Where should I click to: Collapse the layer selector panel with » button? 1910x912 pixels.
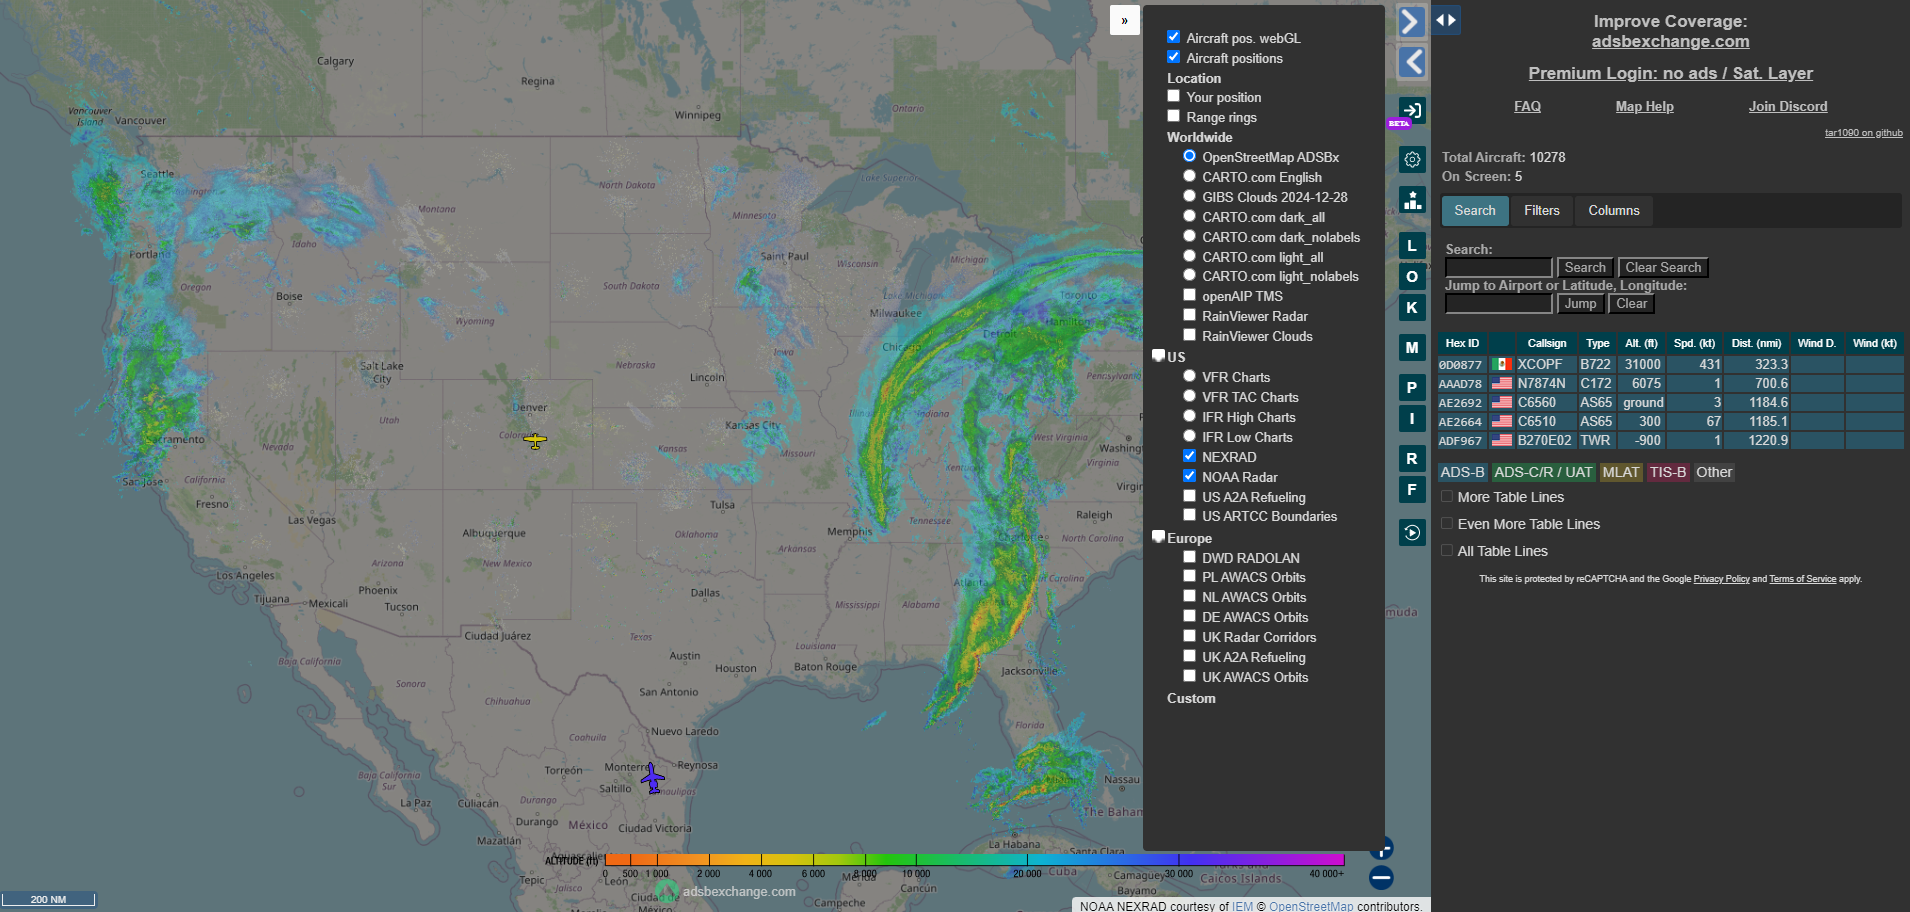pyautogui.click(x=1124, y=20)
